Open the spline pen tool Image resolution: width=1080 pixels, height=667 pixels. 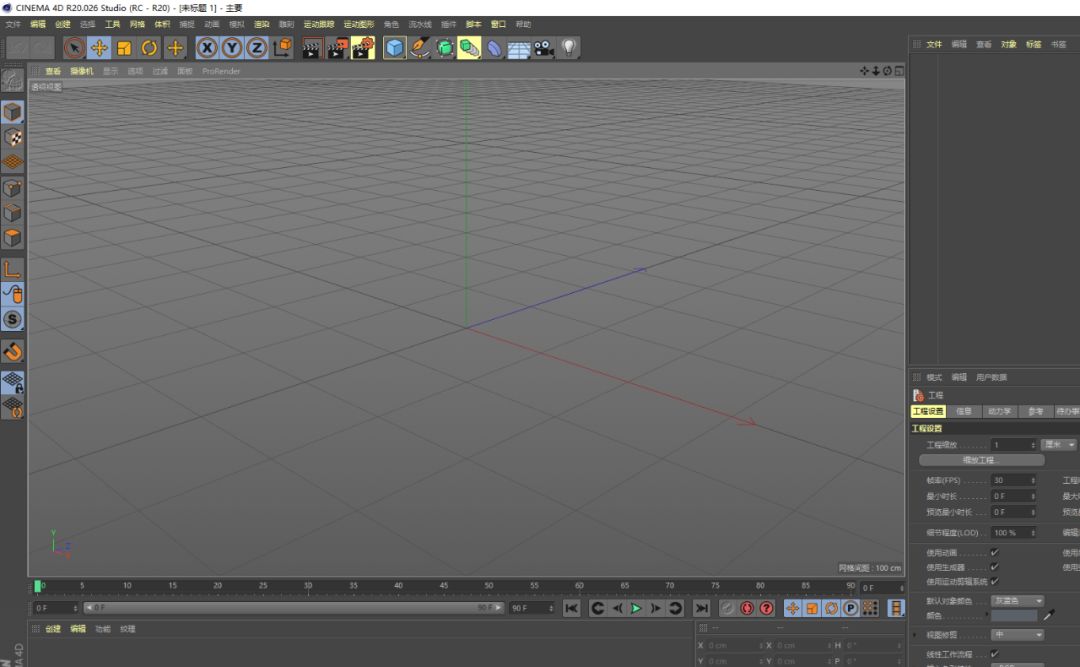coord(419,48)
